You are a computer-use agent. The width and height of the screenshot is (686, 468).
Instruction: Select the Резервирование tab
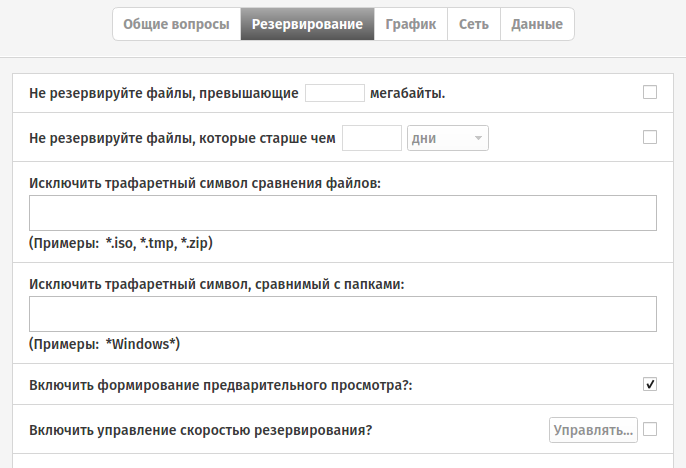pos(307,24)
